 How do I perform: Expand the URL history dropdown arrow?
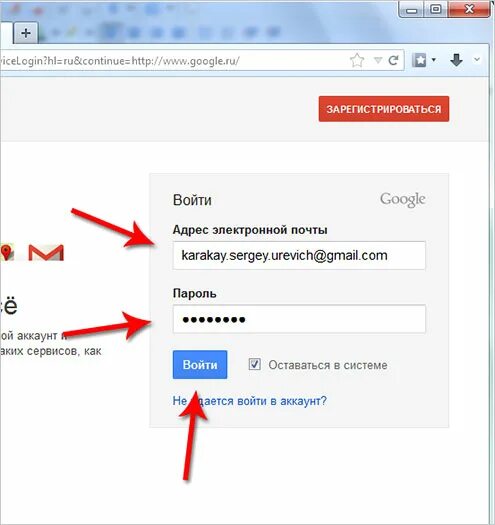[x=378, y=61]
